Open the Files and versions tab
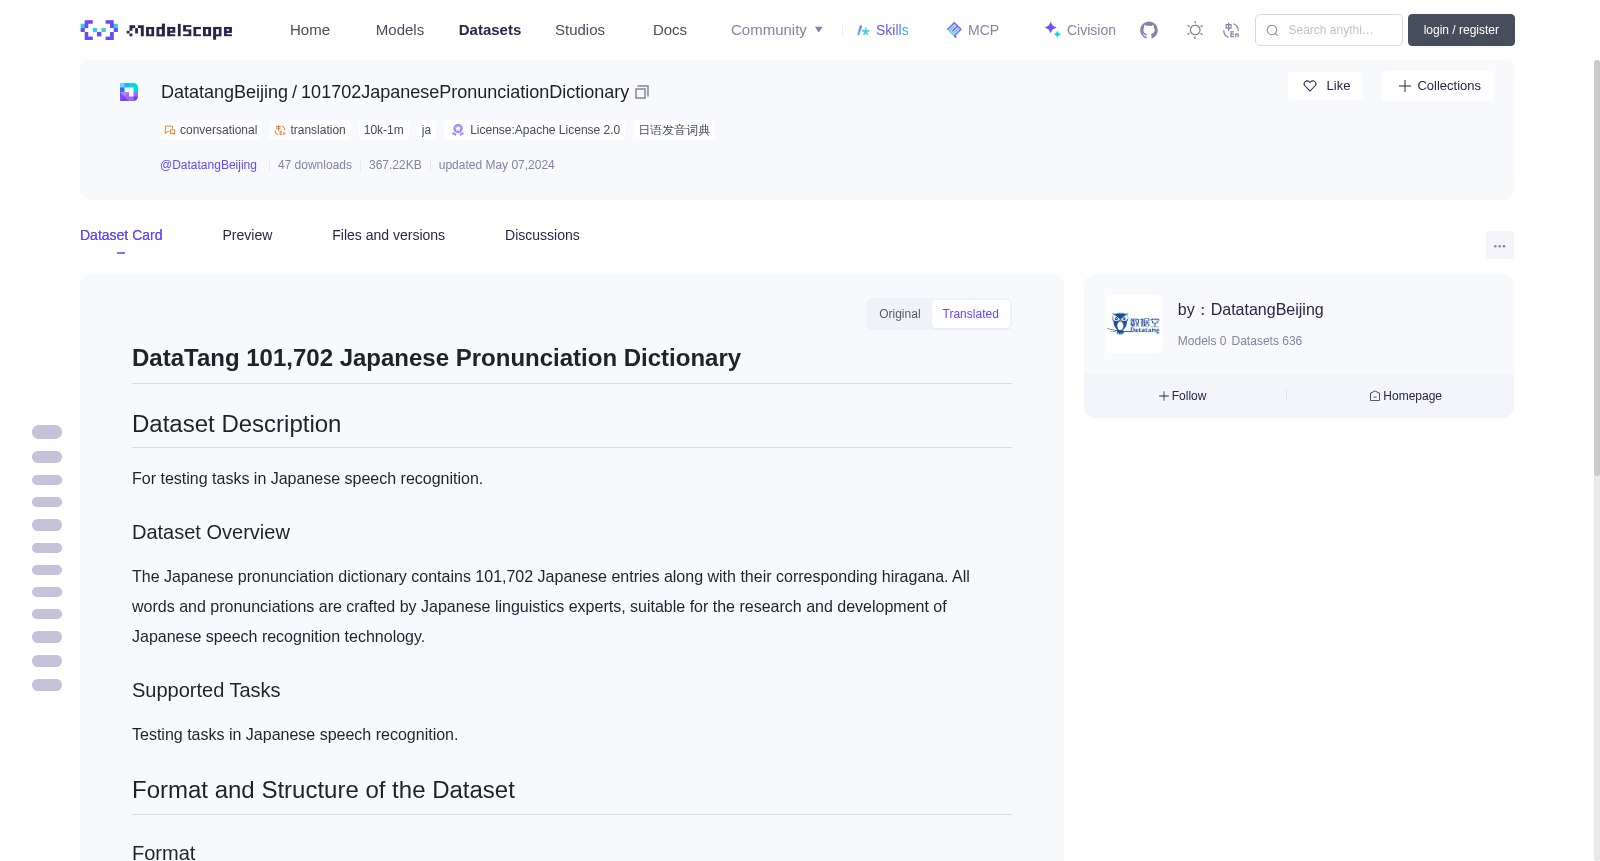The height and width of the screenshot is (861, 1600). 388,235
